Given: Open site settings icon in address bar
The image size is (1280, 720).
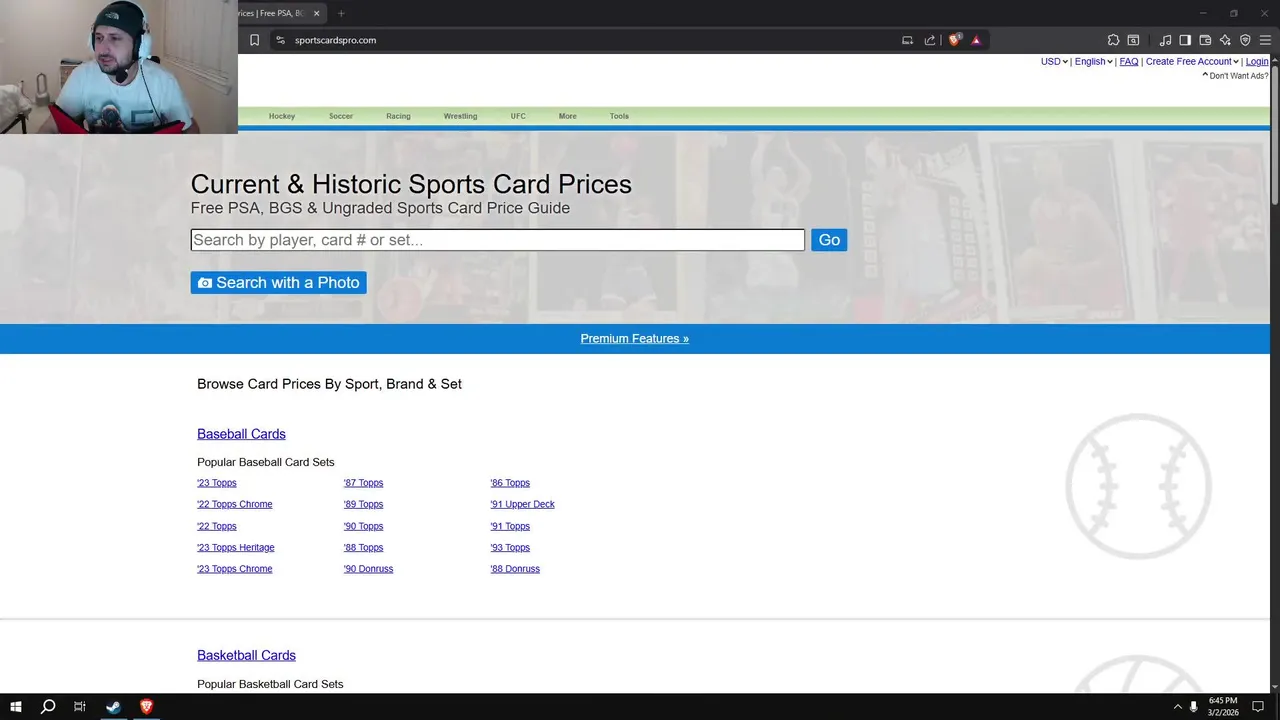Looking at the screenshot, I should pyautogui.click(x=280, y=40).
